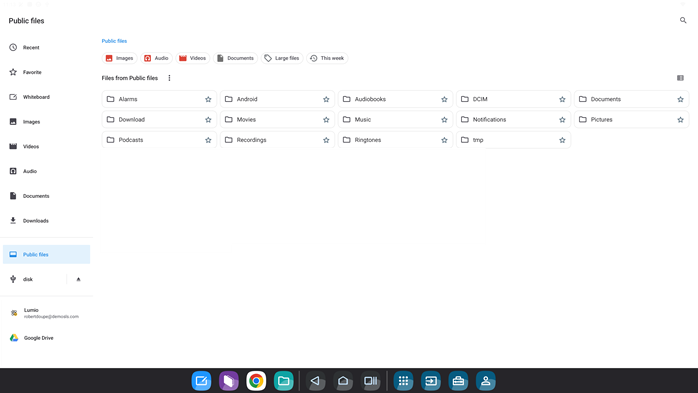This screenshot has height=393, width=698.
Task: Open the DCIM folder
Action: (513, 99)
